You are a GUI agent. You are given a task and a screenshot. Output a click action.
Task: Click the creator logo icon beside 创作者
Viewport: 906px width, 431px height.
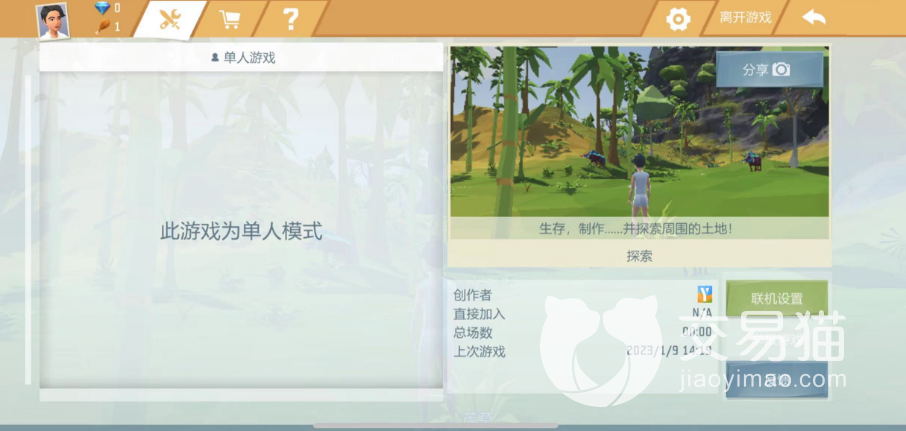704,295
